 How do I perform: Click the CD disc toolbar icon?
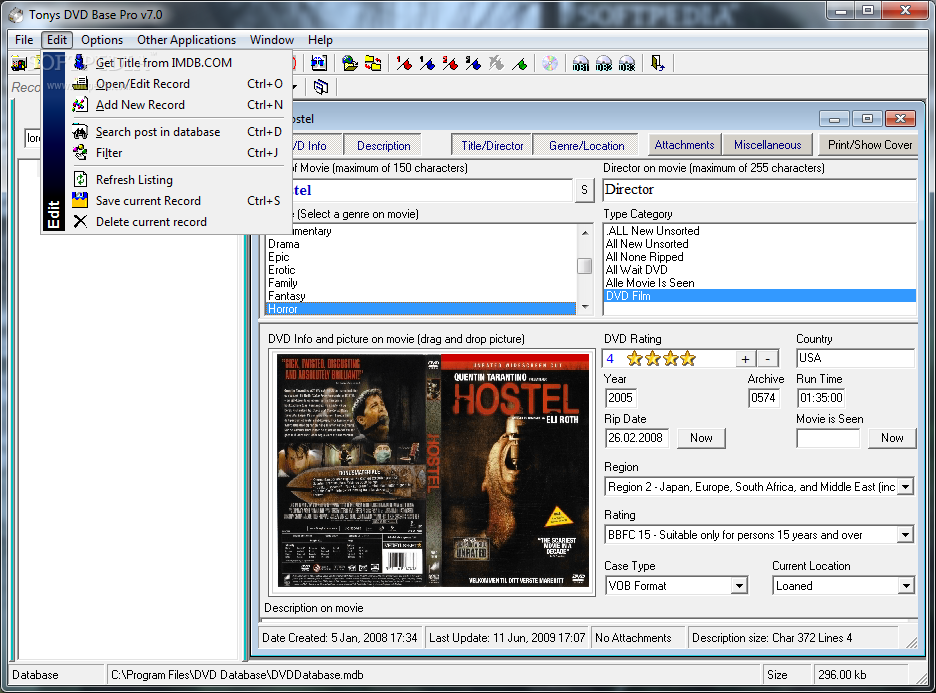pyautogui.click(x=550, y=63)
